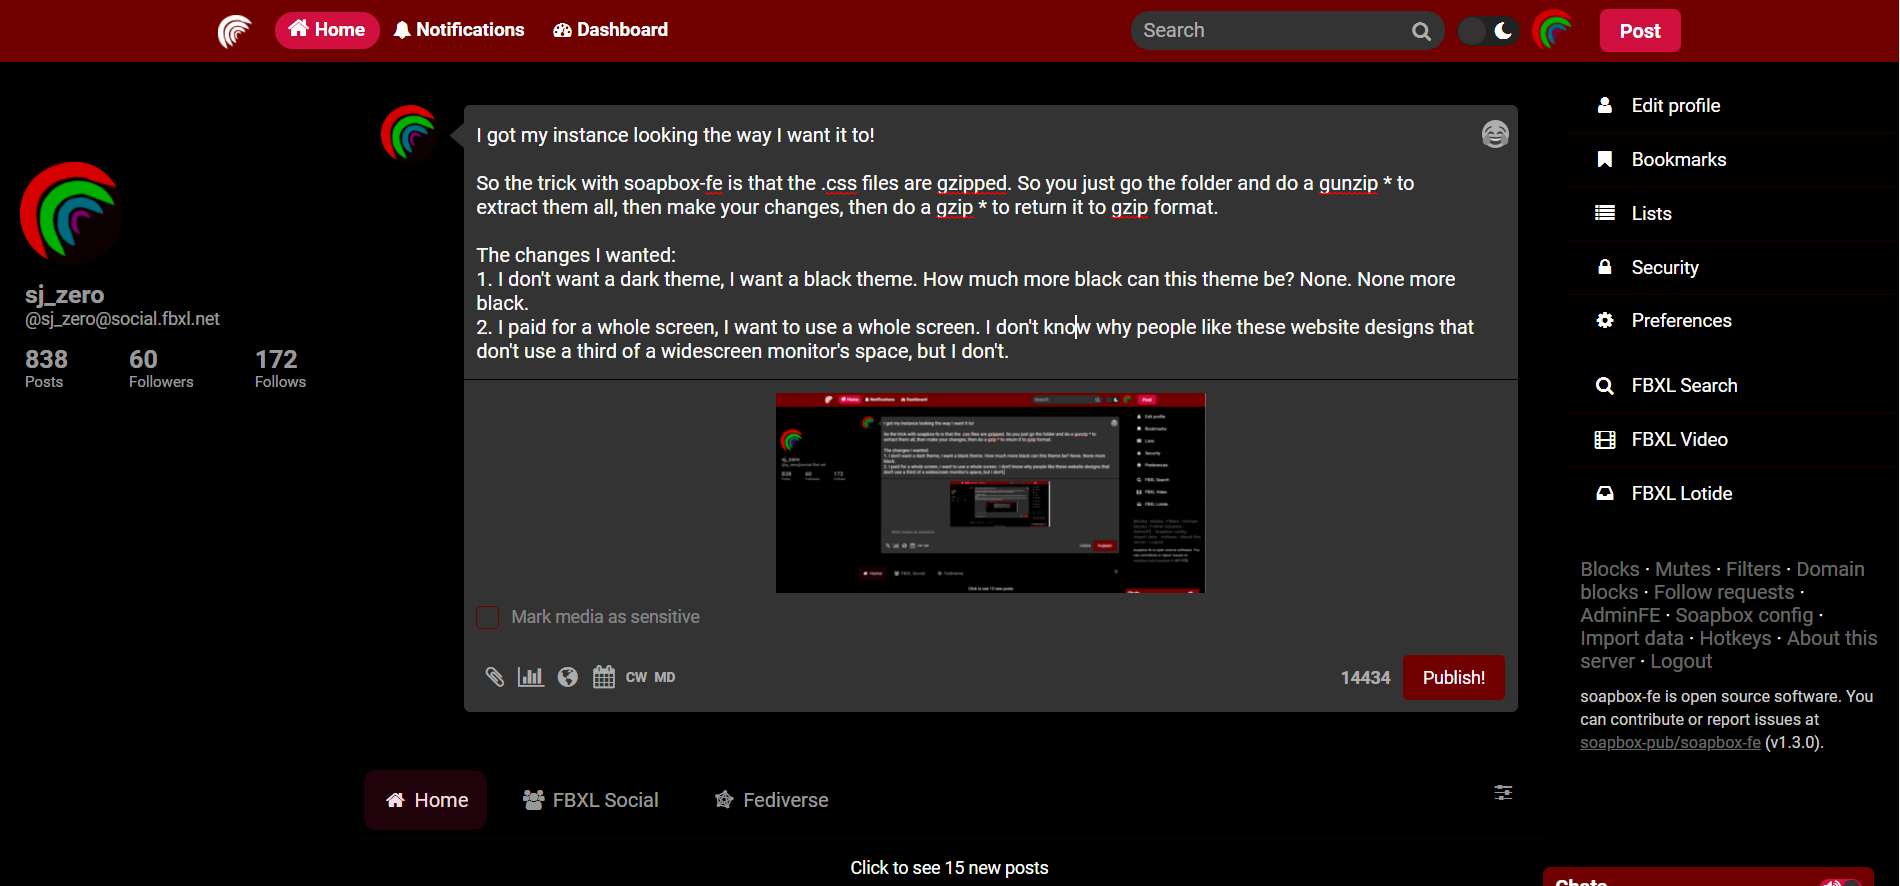Click the Post button

click(x=1640, y=31)
